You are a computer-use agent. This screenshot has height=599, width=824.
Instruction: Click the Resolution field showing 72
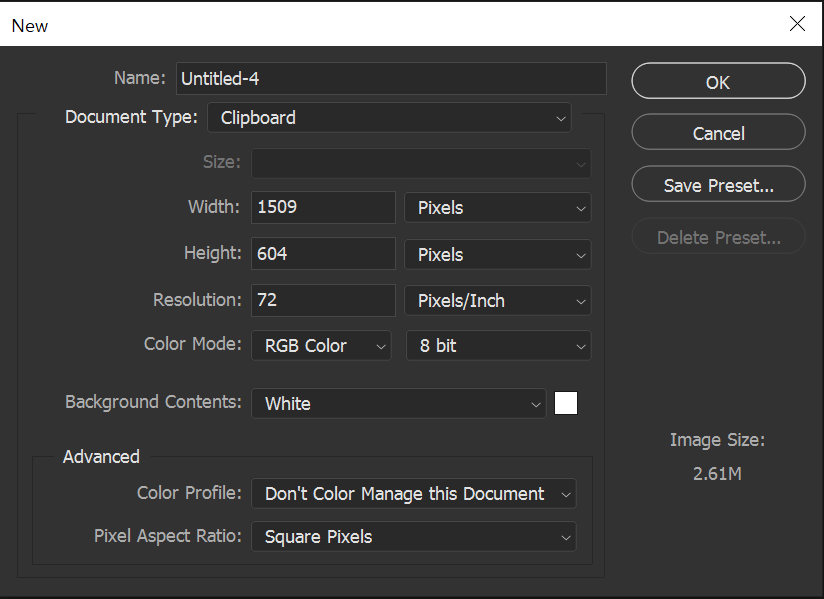click(x=323, y=300)
